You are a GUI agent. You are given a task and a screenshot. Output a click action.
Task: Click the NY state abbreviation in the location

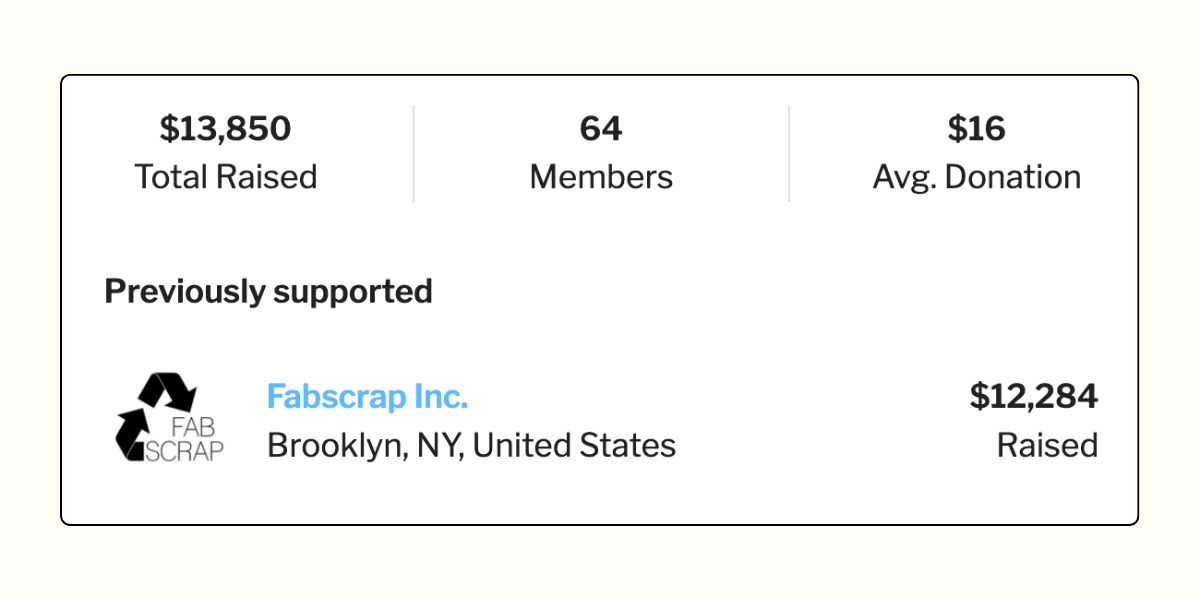pyautogui.click(x=431, y=445)
